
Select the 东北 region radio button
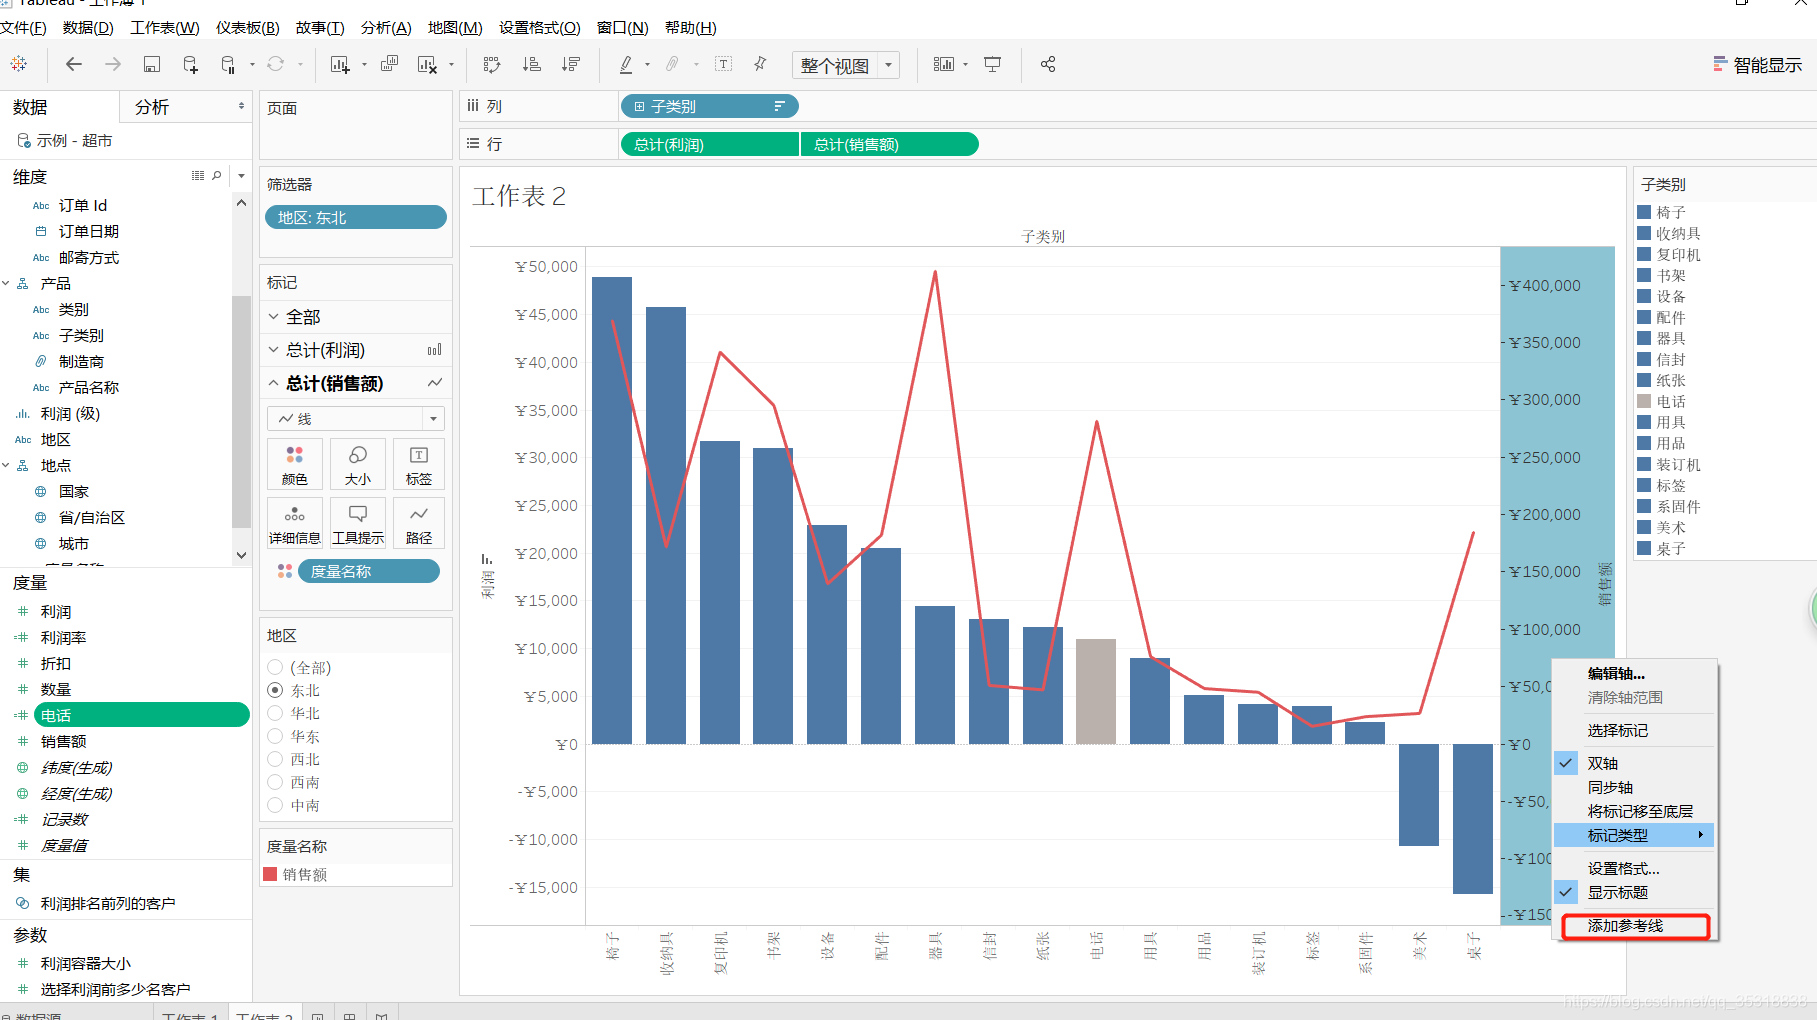pyautogui.click(x=275, y=690)
